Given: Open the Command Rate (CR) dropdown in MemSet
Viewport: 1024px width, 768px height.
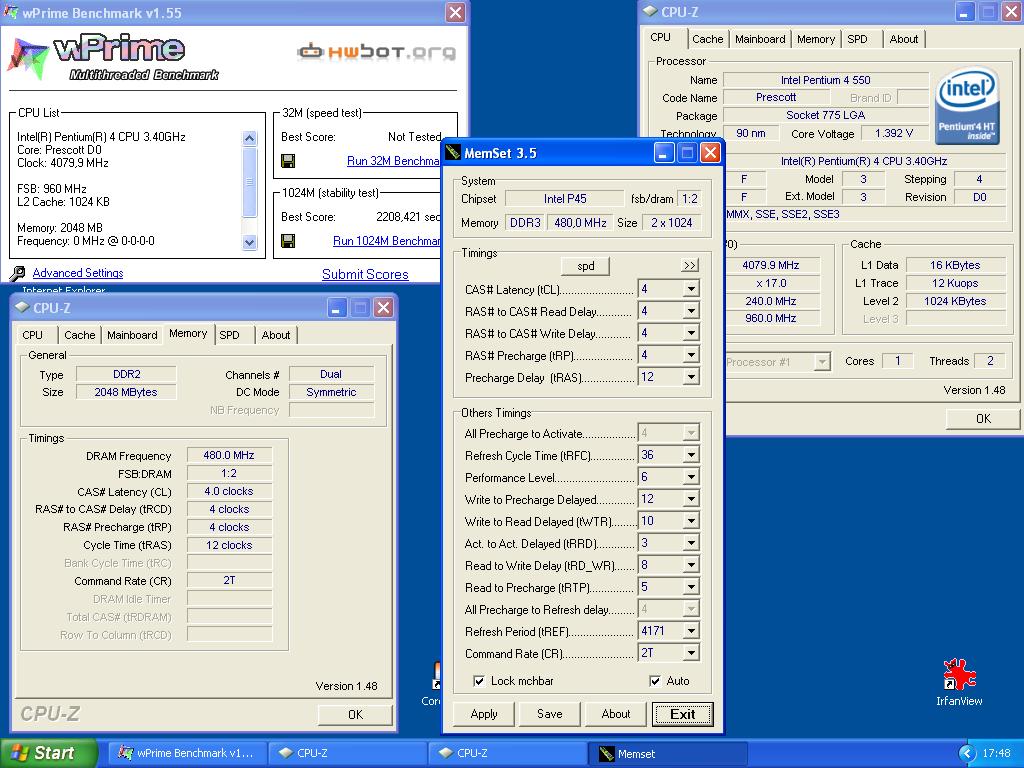Looking at the screenshot, I should point(691,653).
